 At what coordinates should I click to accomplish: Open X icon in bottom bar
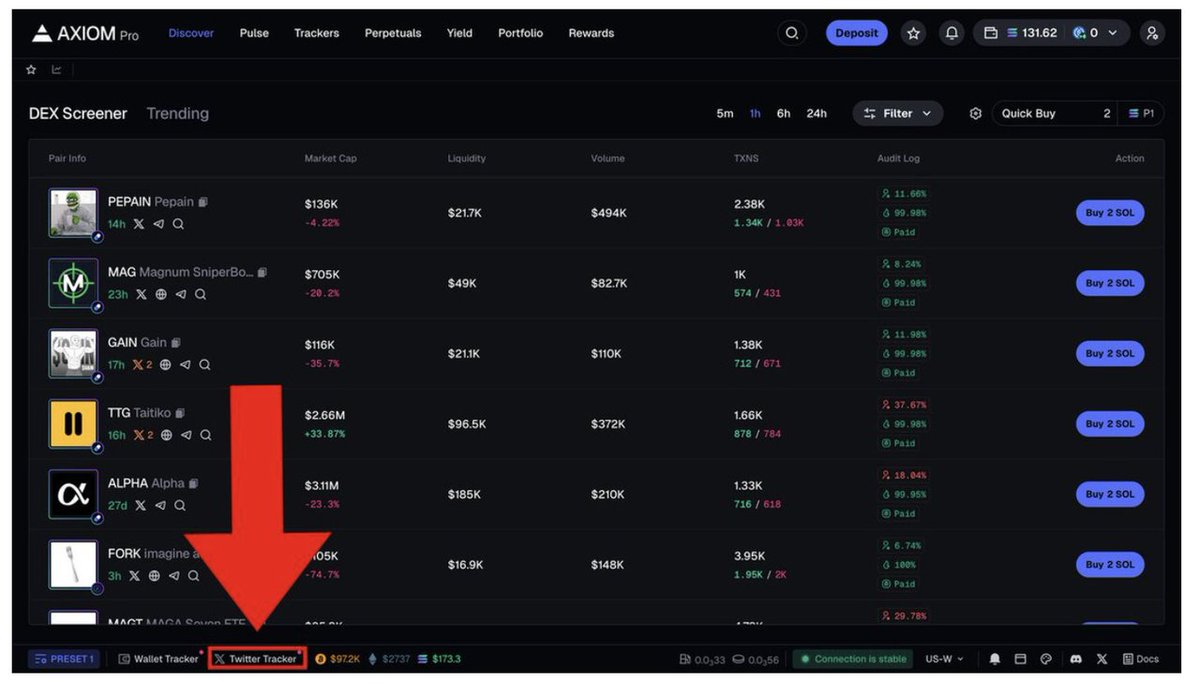[1102, 659]
